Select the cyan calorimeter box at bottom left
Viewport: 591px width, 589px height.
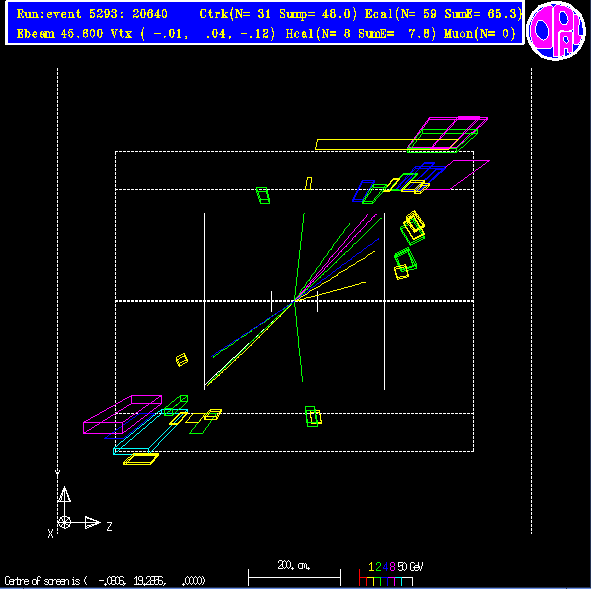tap(150, 431)
